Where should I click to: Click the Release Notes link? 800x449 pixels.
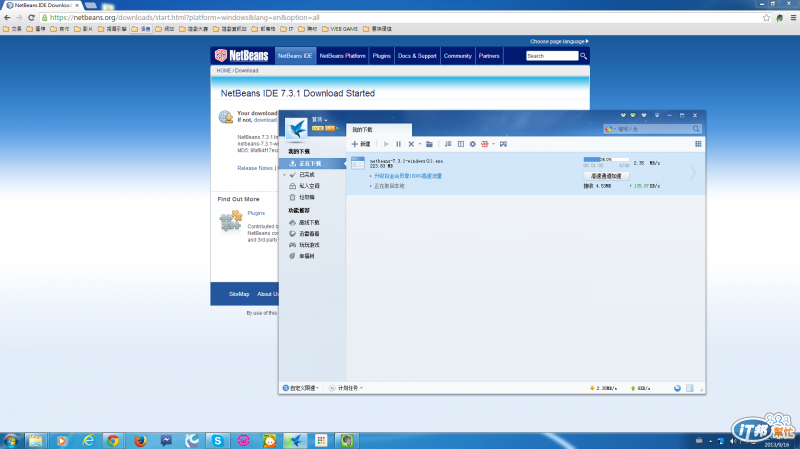255,168
